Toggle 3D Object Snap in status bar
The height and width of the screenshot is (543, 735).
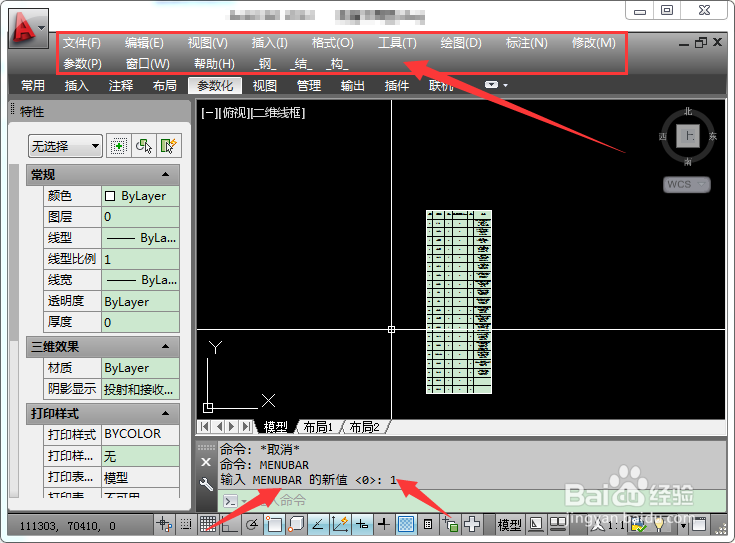[x=296, y=524]
